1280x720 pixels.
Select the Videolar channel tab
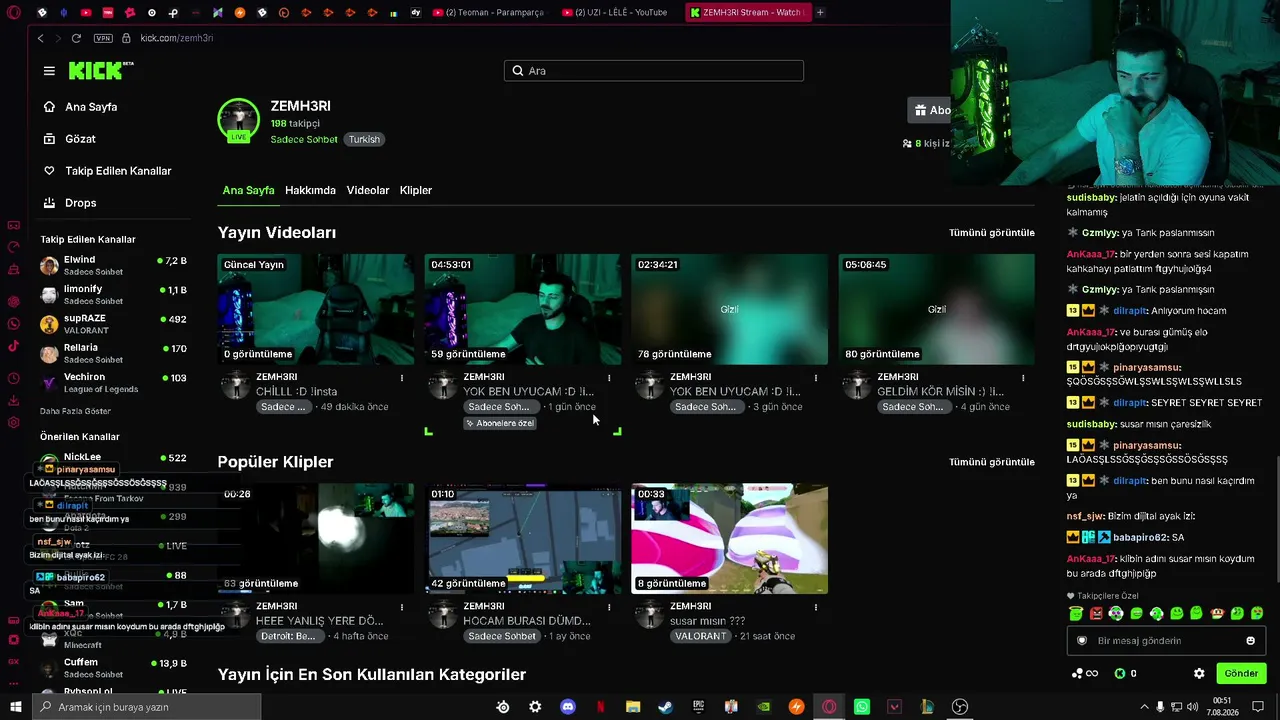pos(368,190)
